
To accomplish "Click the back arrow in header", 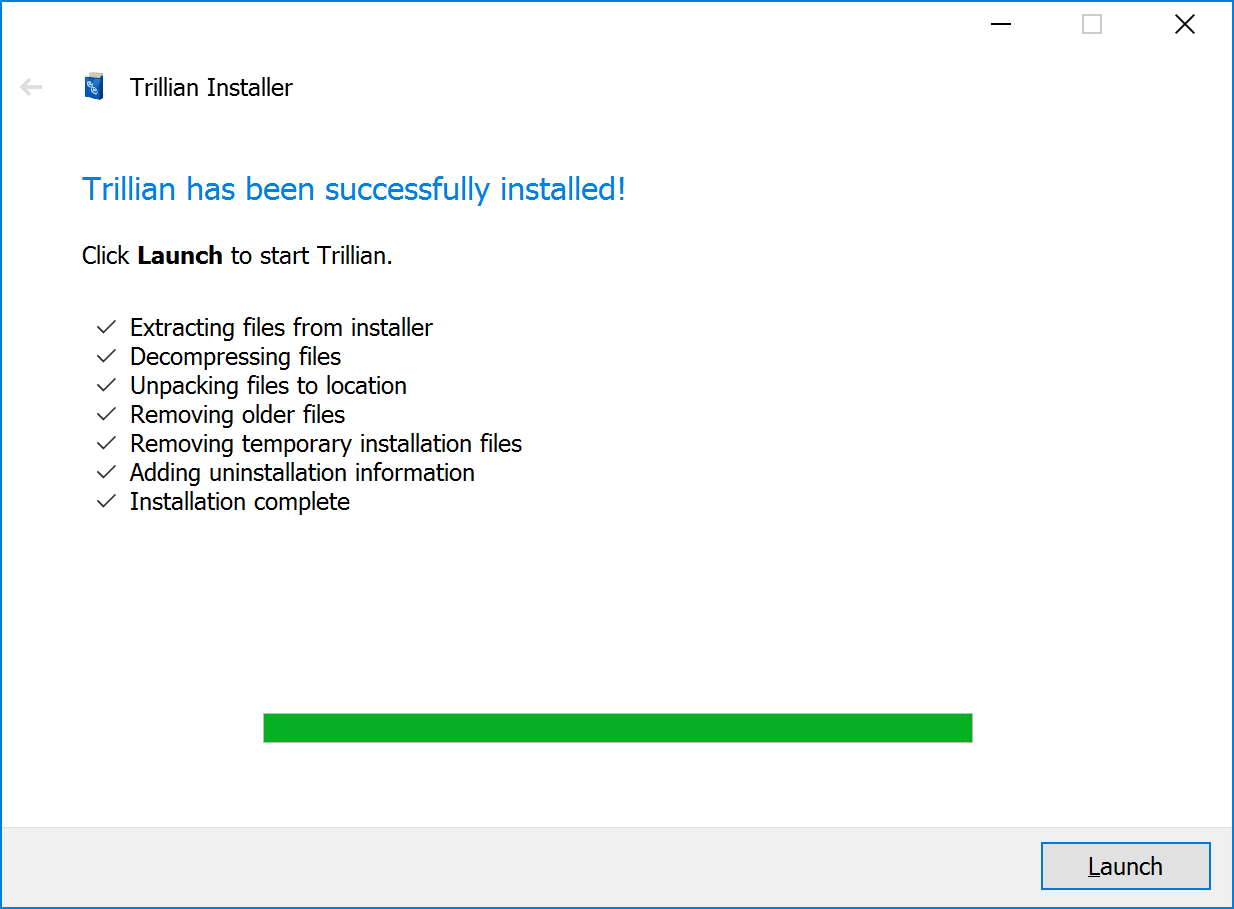I will [32, 87].
